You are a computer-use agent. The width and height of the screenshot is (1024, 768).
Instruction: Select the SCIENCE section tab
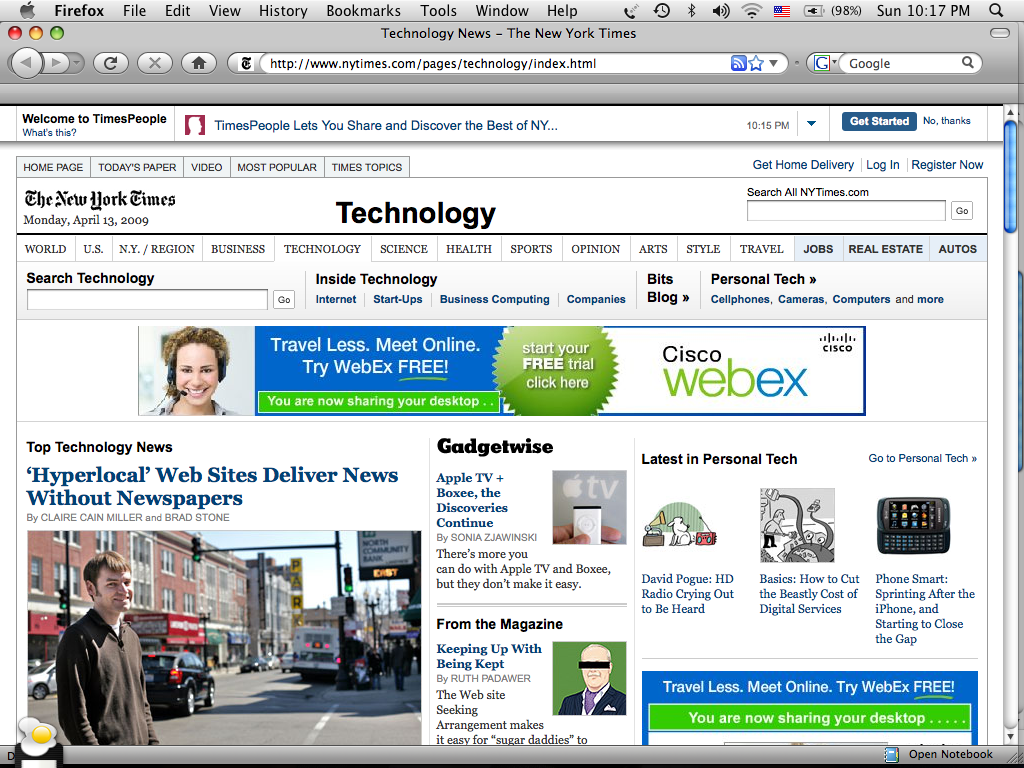pyautogui.click(x=404, y=249)
